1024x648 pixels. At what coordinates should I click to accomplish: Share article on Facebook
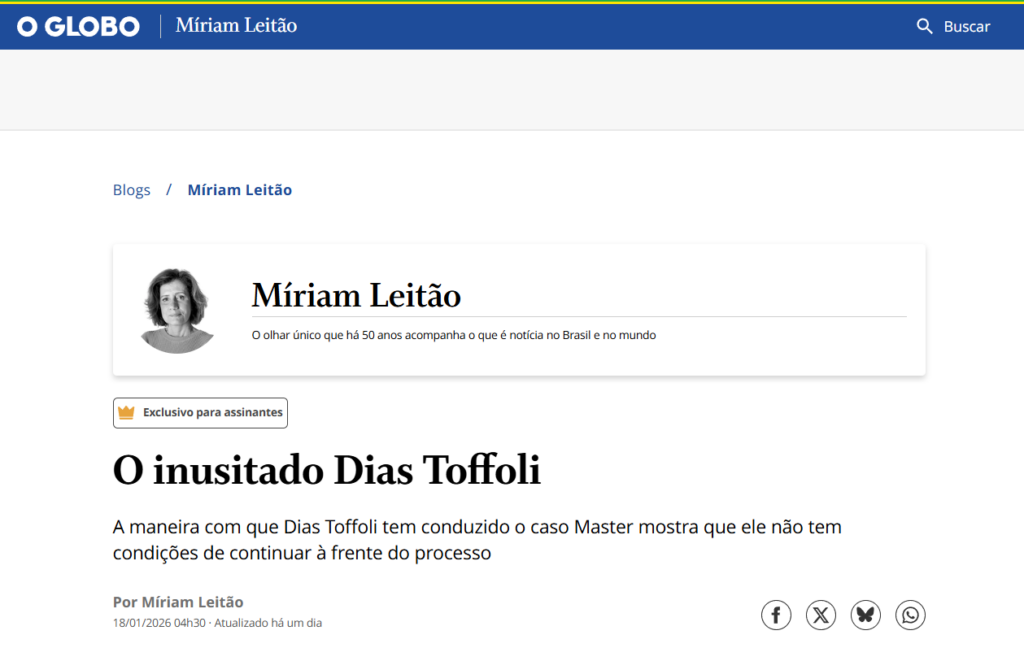(x=776, y=614)
